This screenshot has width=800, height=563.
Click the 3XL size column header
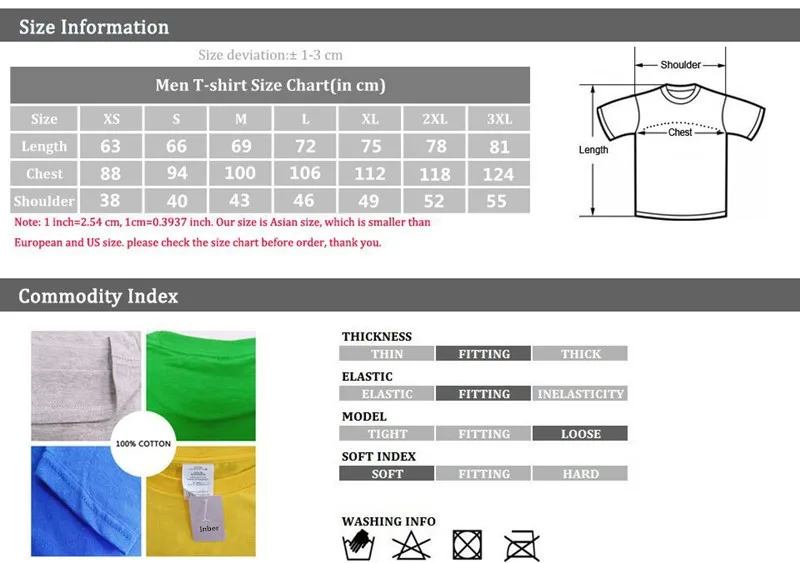point(499,118)
